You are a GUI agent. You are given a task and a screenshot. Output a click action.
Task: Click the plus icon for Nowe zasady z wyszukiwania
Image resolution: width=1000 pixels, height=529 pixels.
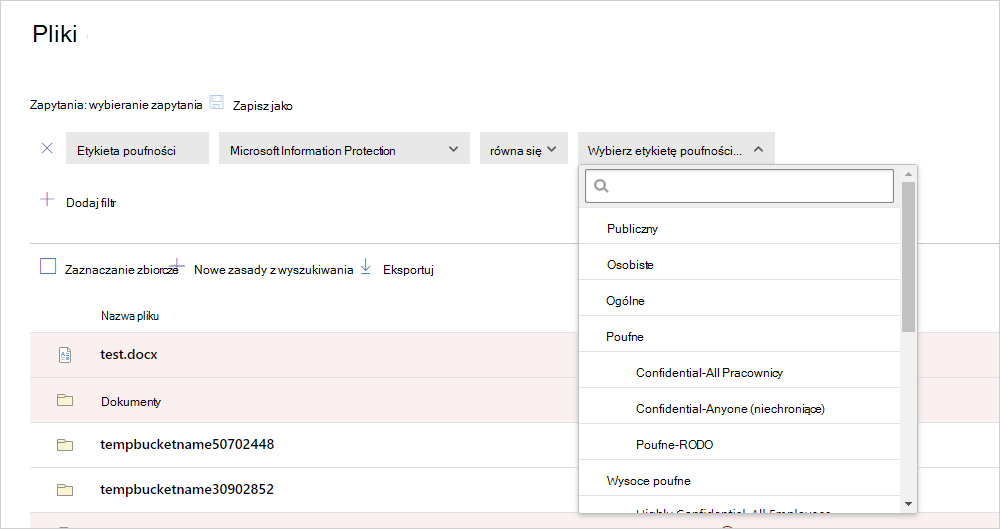[177, 265]
